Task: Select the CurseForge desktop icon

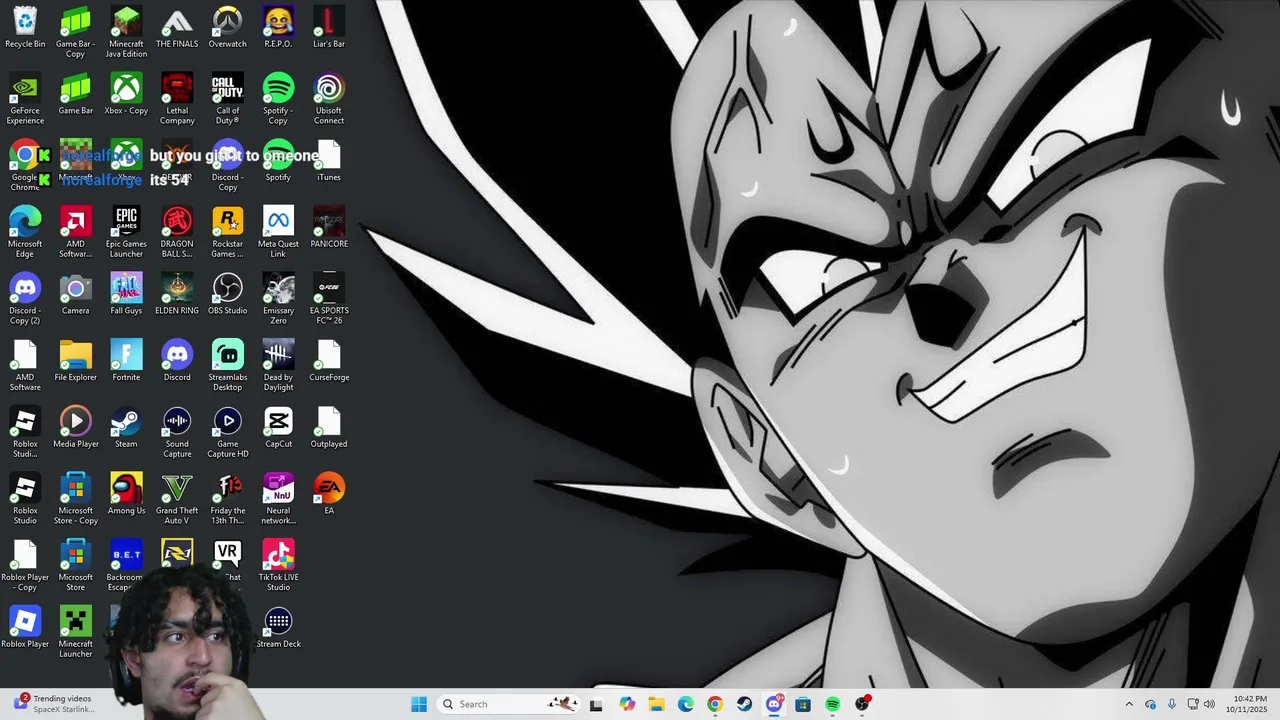Action: [329, 361]
